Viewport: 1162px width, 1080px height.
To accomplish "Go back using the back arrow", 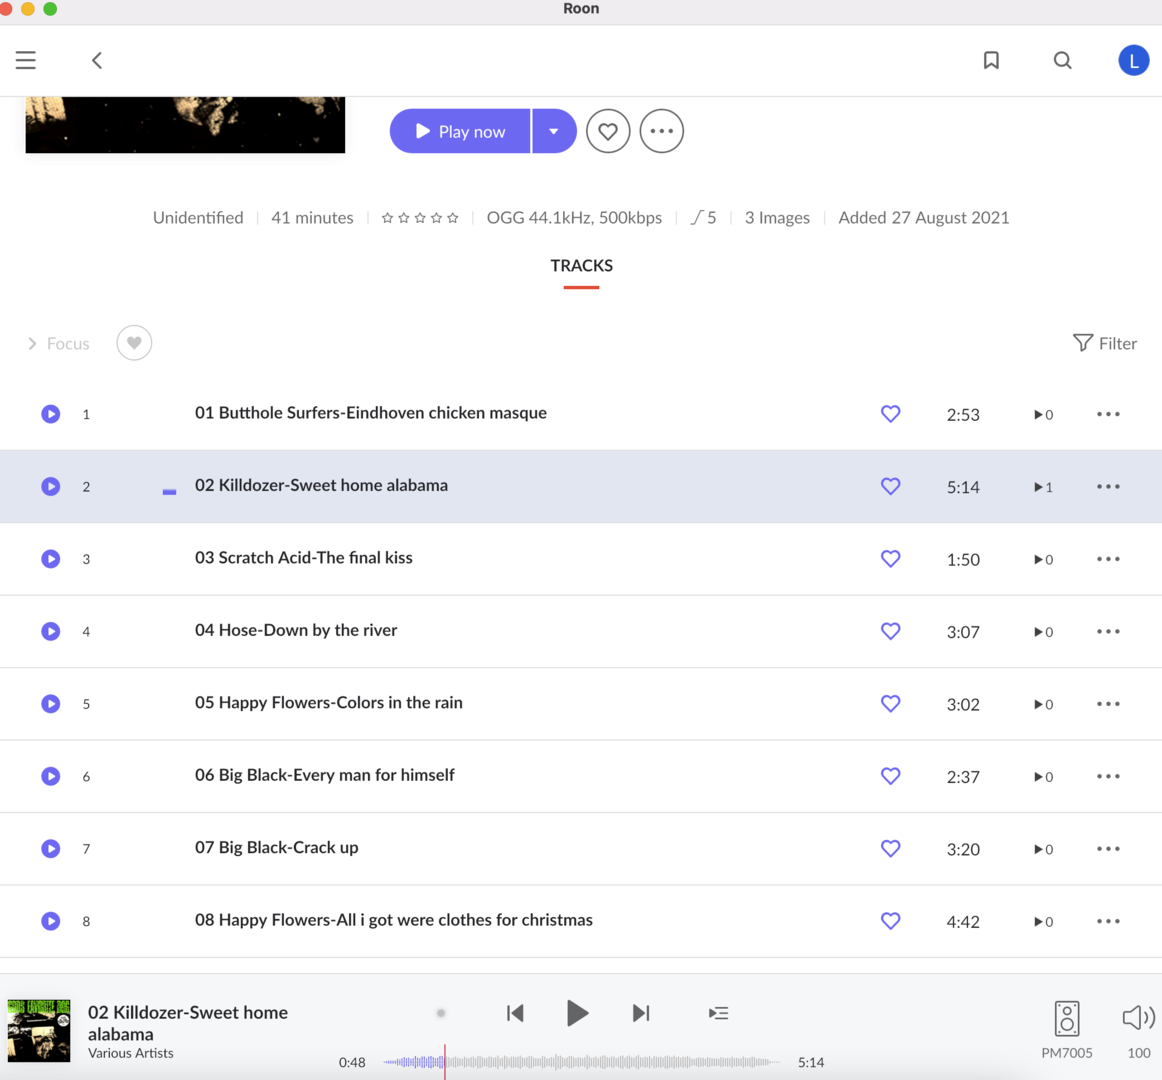I will [x=97, y=60].
